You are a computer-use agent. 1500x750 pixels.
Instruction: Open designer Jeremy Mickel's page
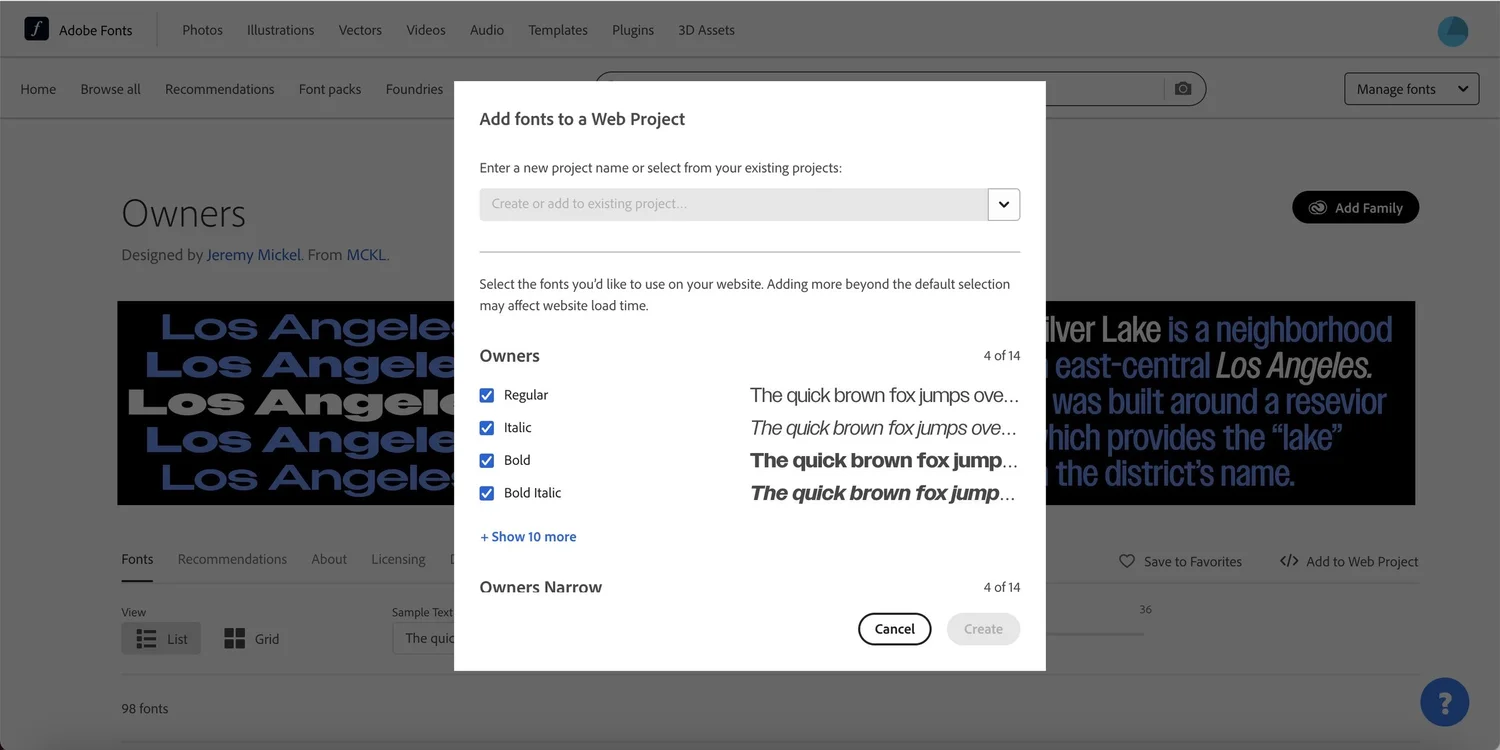(253, 254)
